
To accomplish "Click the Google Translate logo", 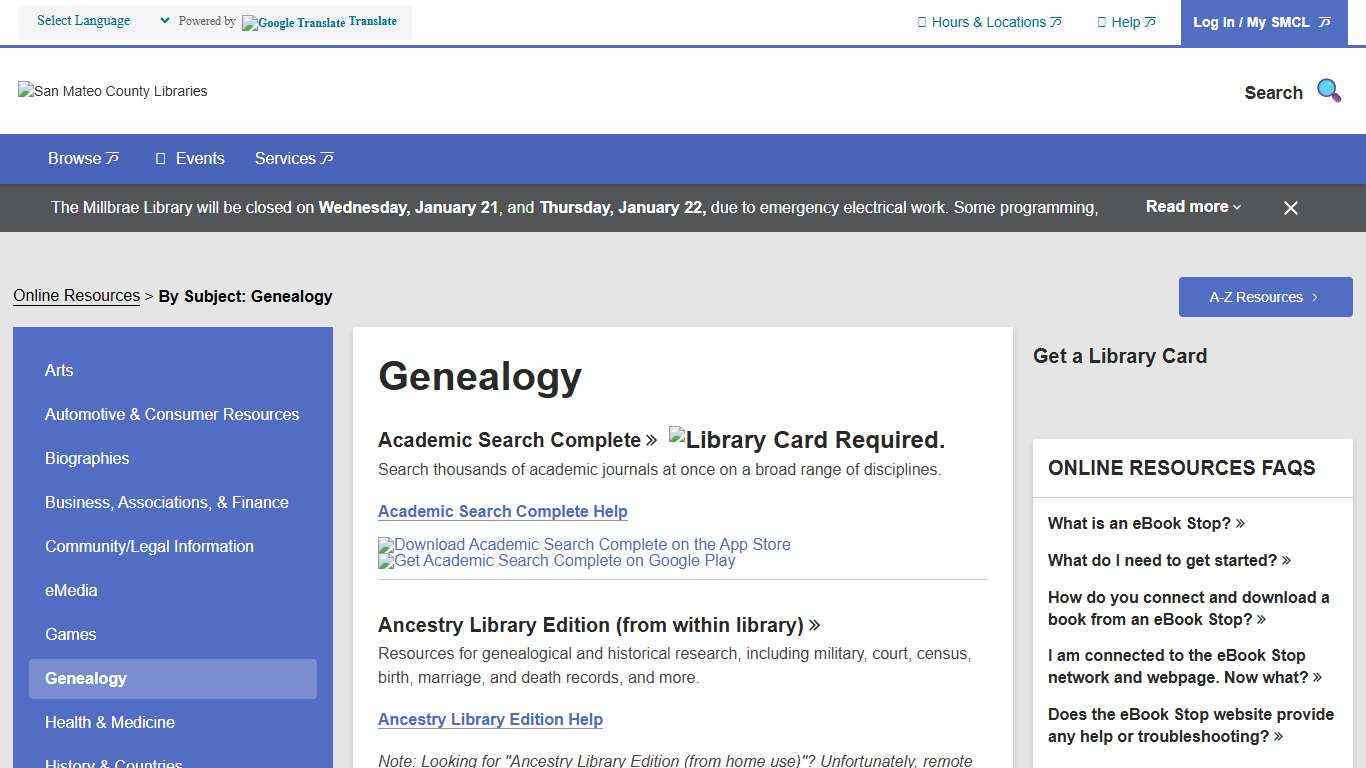I will pyautogui.click(x=293, y=22).
